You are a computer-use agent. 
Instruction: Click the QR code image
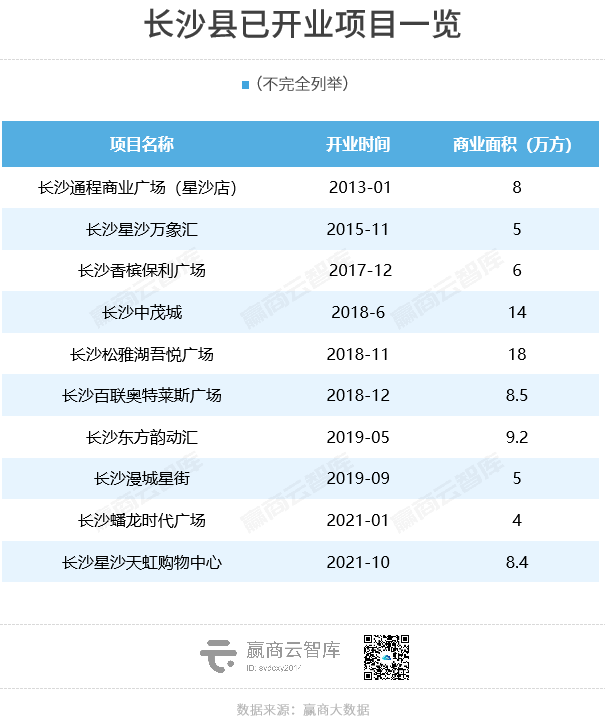tap(386, 657)
